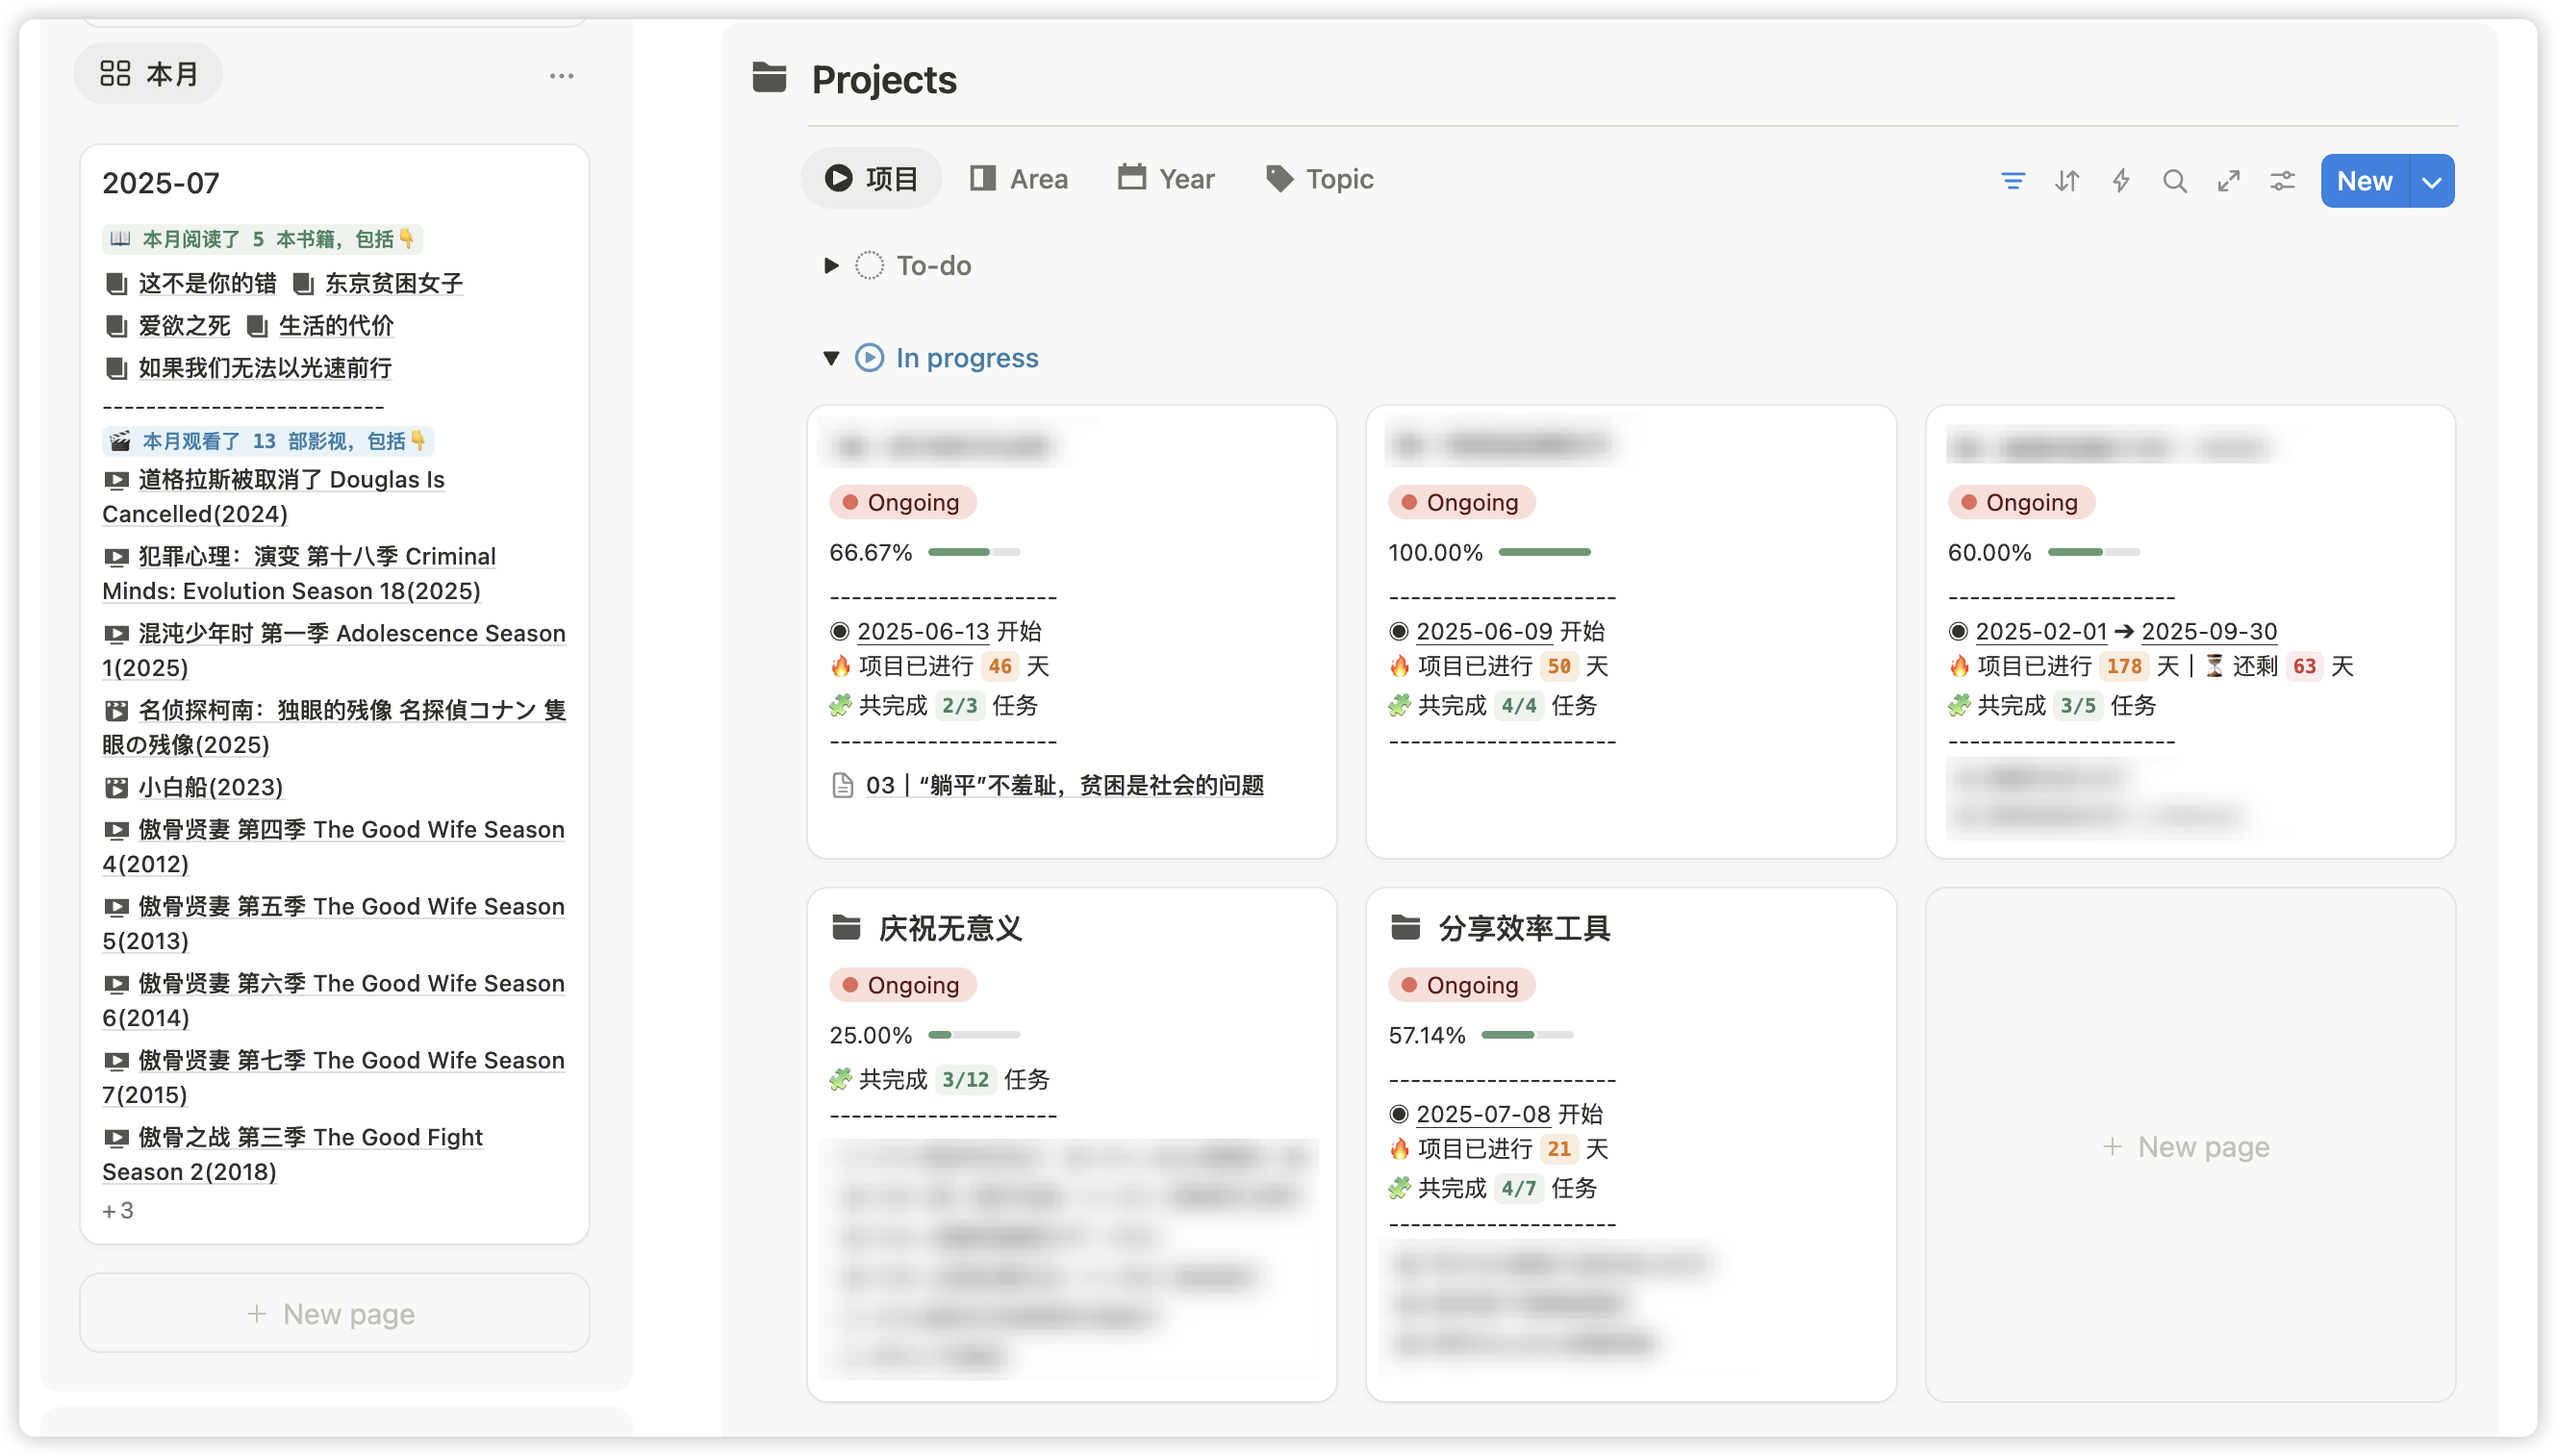This screenshot has height=1456, width=2557.
Task: Show more items via +3 indicator
Action: coord(118,1210)
